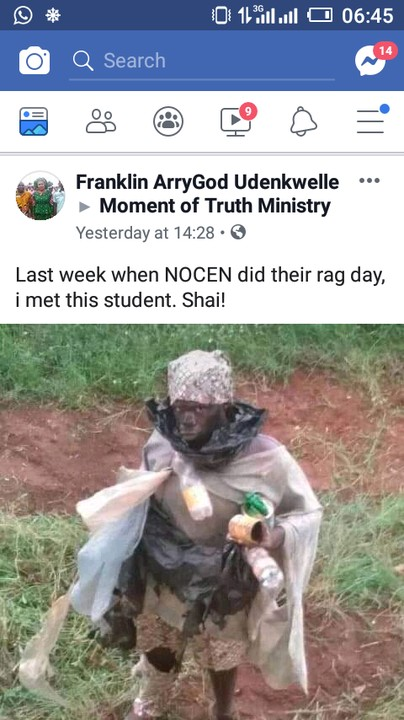The width and height of the screenshot is (404, 720).
Task: Focus the Search input field
Action: (202, 61)
